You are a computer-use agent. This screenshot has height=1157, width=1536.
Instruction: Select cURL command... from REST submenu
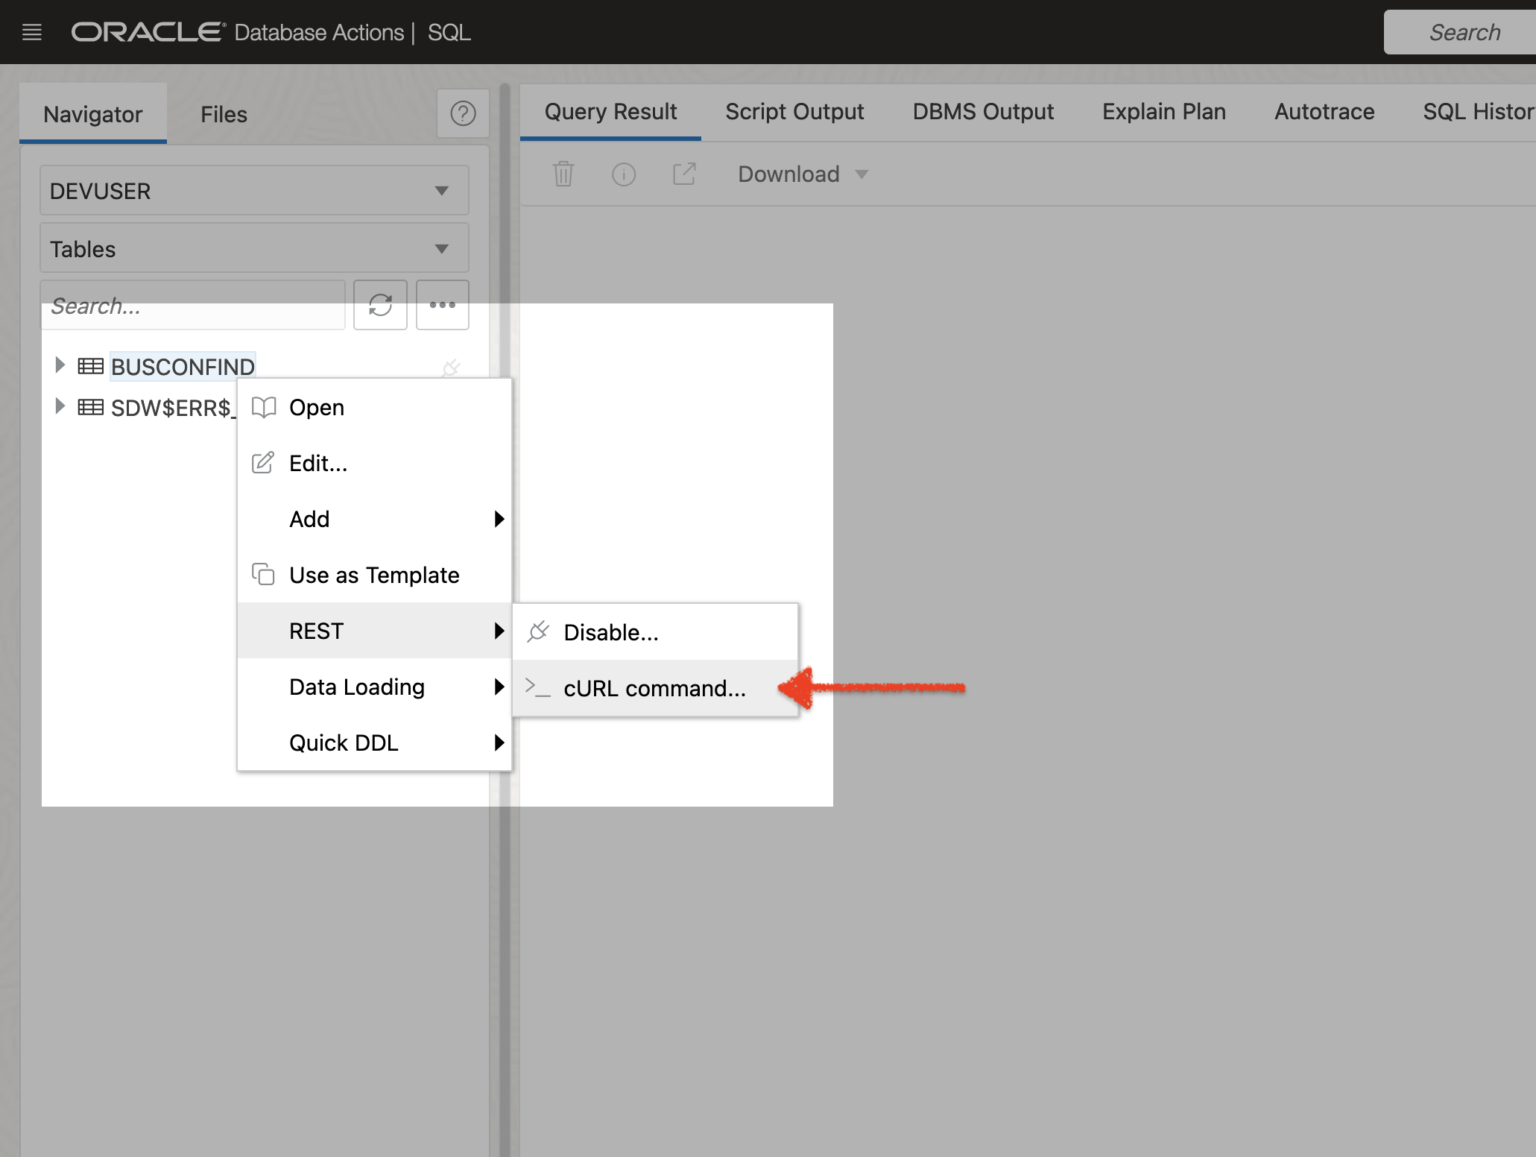point(654,688)
